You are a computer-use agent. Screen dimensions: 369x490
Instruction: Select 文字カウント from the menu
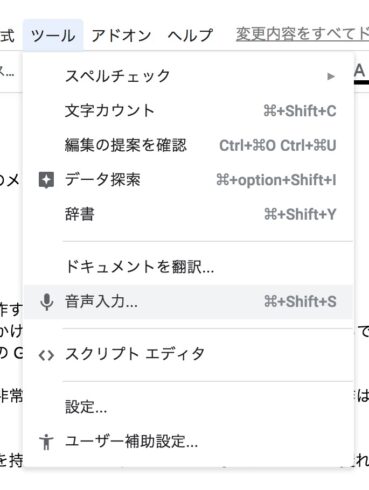pyautogui.click(x=188, y=111)
